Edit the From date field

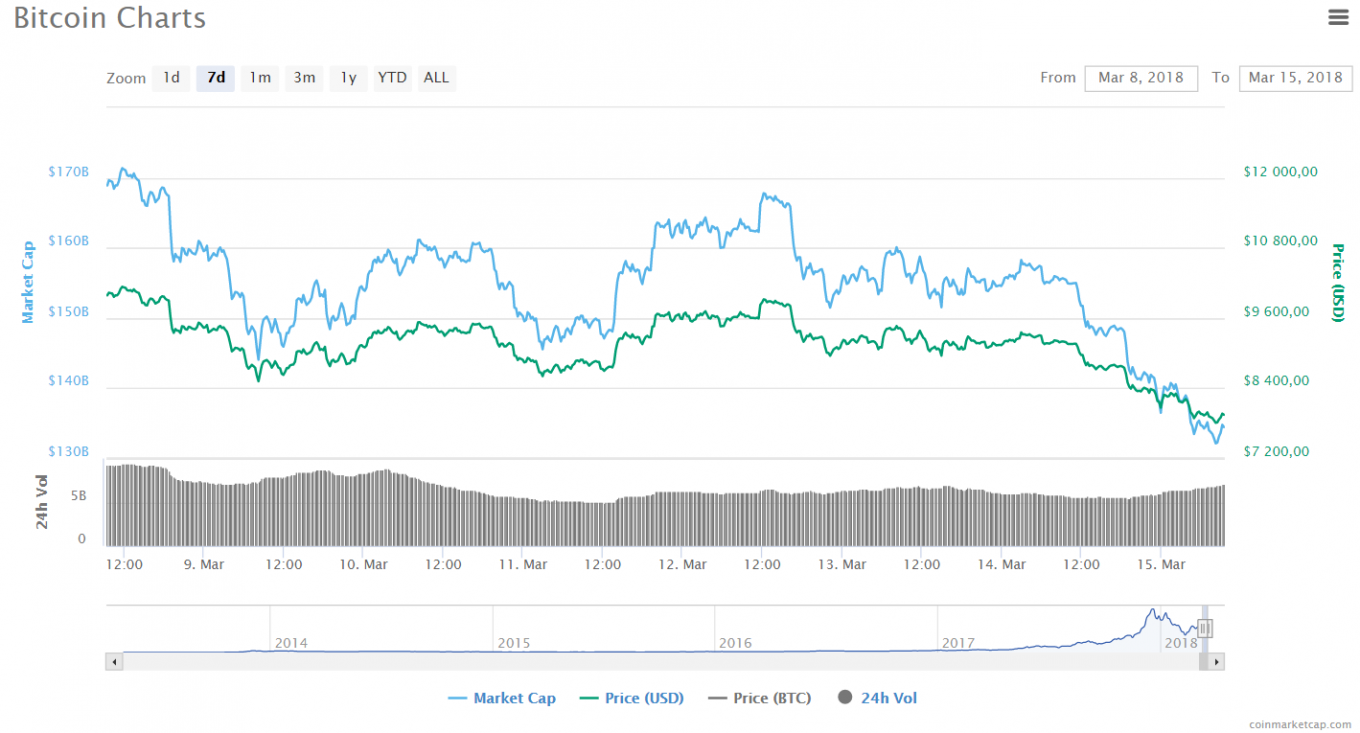pos(1140,78)
